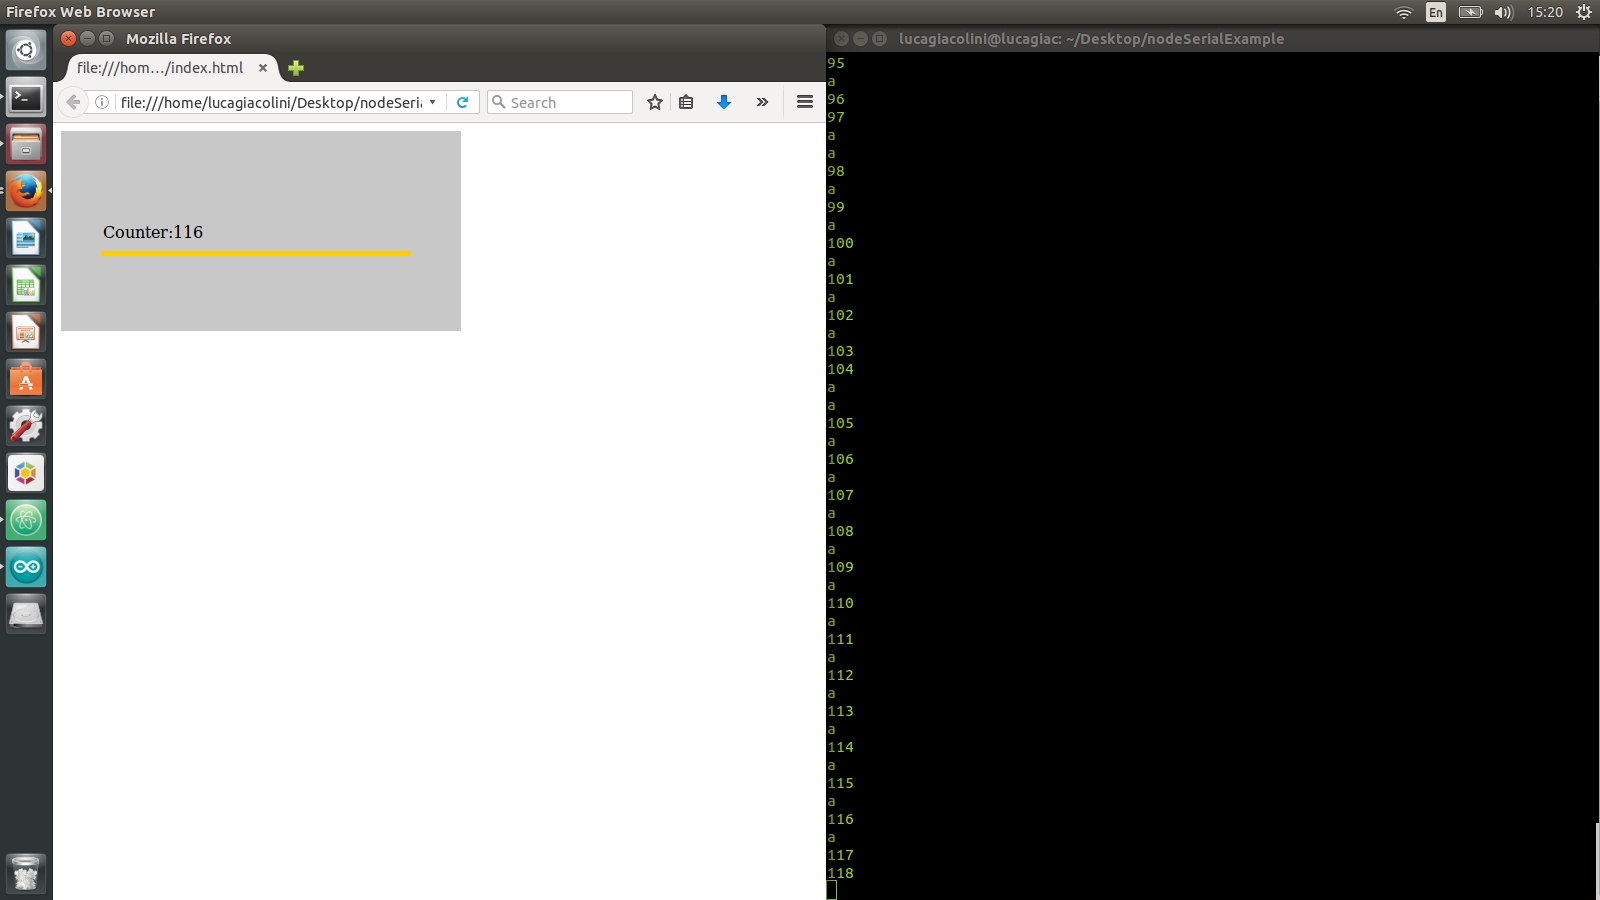Open downloads arrow in toolbar
This screenshot has width=1600, height=900.
[x=724, y=102]
